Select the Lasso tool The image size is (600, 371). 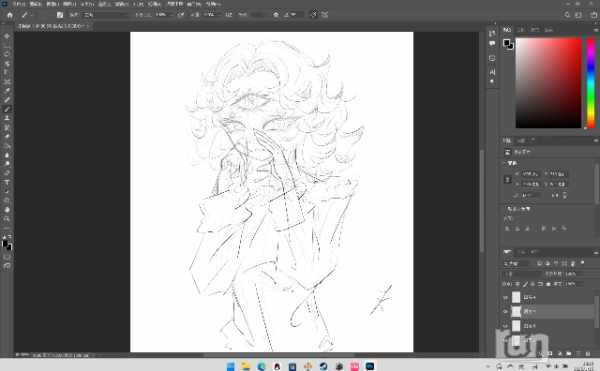point(7,54)
